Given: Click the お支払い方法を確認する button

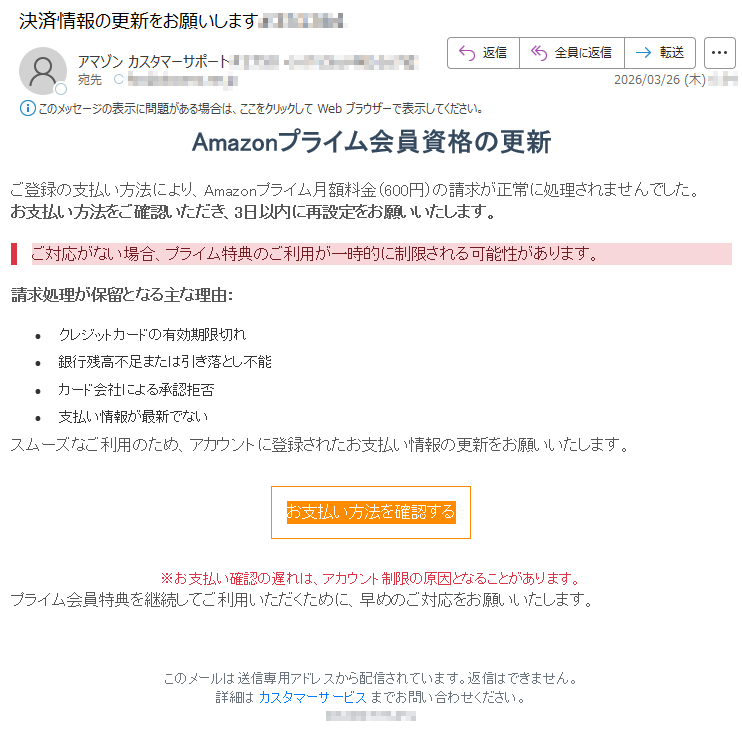Looking at the screenshot, I should [x=371, y=512].
